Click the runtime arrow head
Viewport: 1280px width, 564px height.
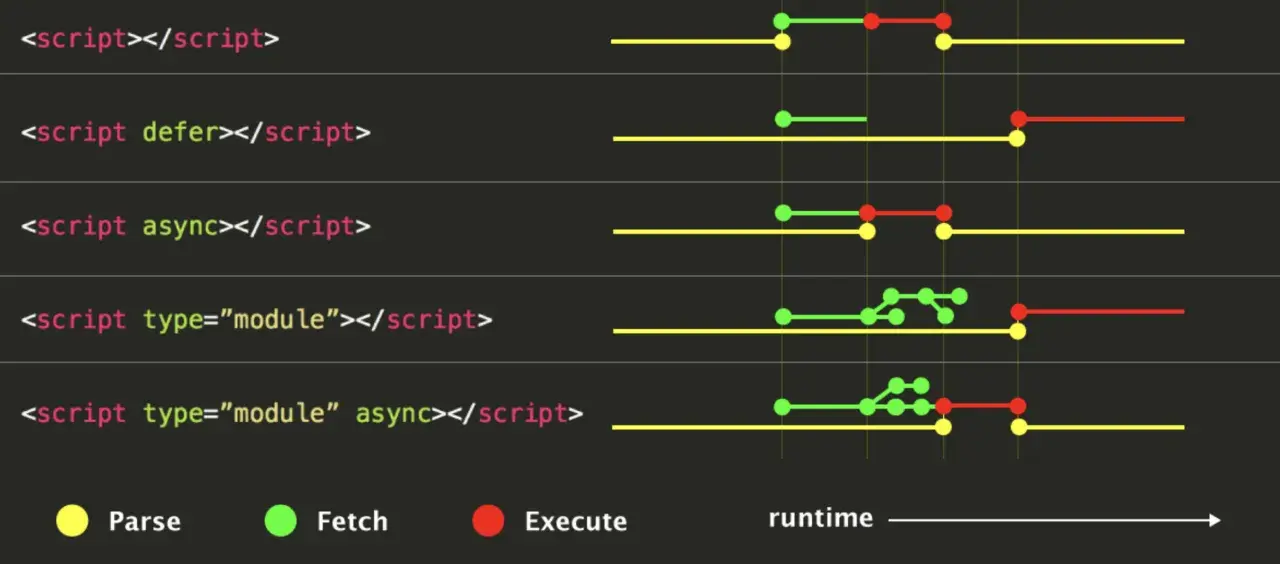click(x=1214, y=520)
